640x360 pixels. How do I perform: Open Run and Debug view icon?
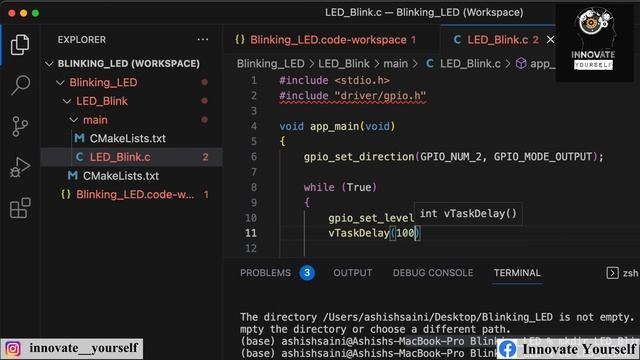(20, 167)
